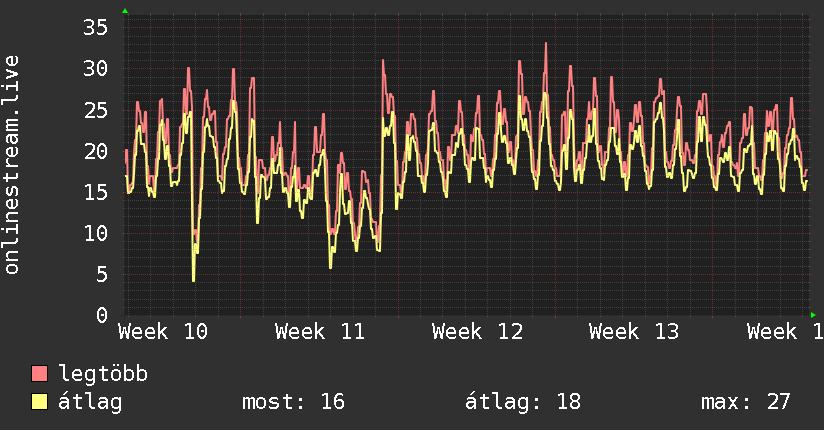Click the 'max: 27' value
Screen dimensions: 824x430
(x=746, y=402)
